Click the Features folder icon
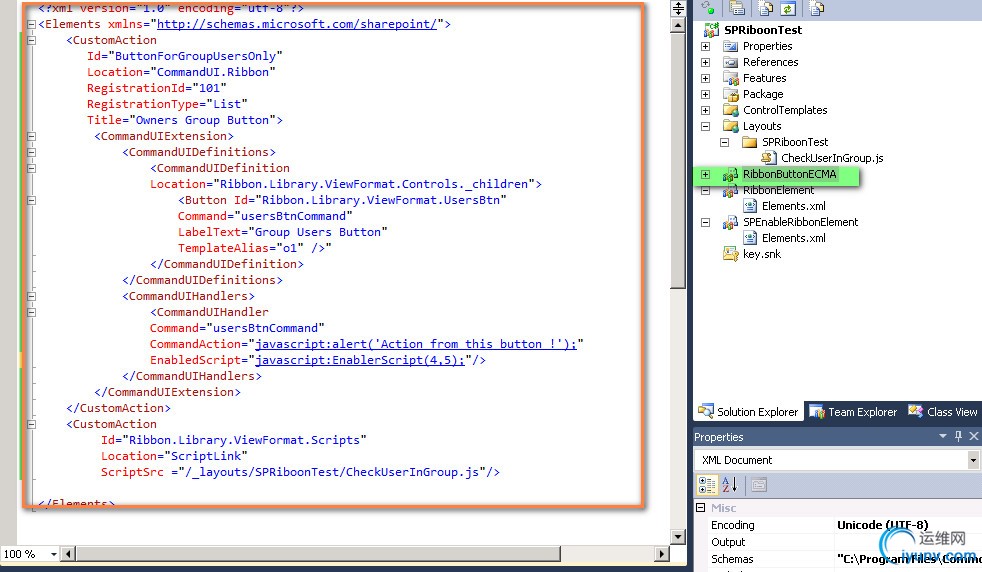Viewport: 982px width, 572px height. pos(730,78)
